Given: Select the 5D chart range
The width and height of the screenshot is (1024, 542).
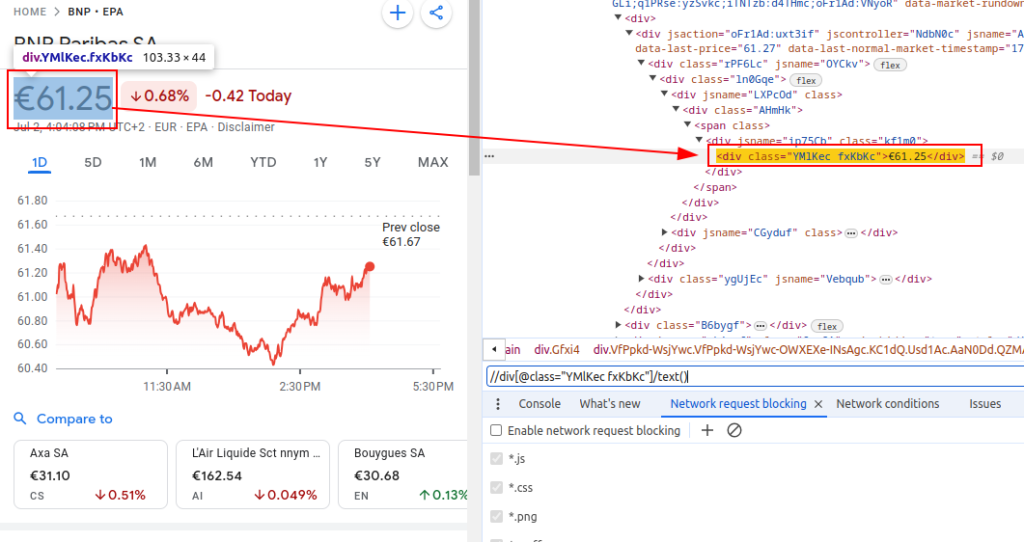Looking at the screenshot, I should pos(93,162).
